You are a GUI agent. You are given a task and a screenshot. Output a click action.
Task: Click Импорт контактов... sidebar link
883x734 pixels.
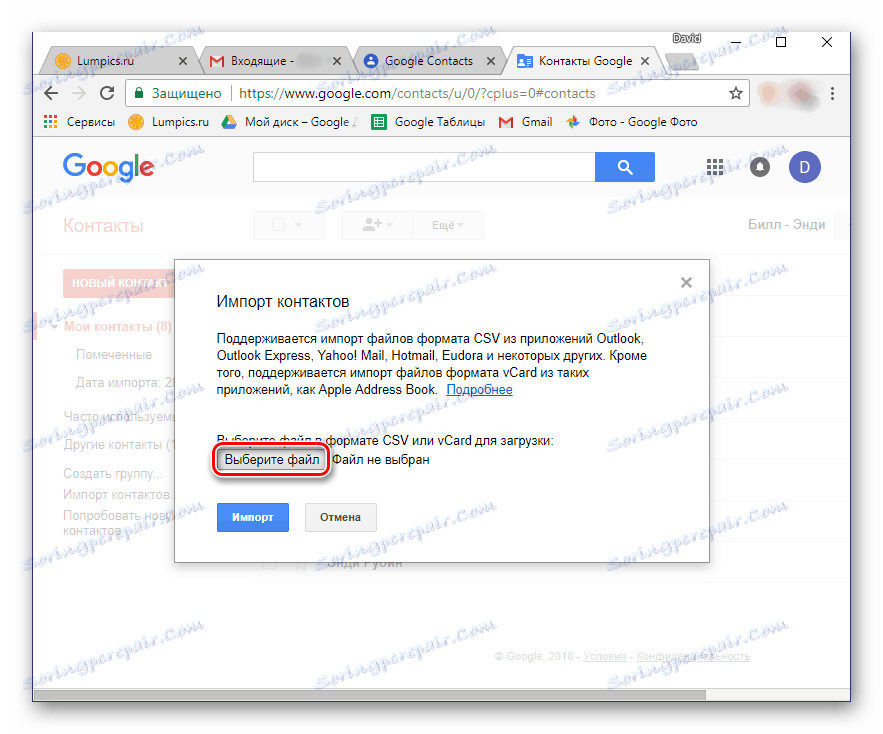117,495
